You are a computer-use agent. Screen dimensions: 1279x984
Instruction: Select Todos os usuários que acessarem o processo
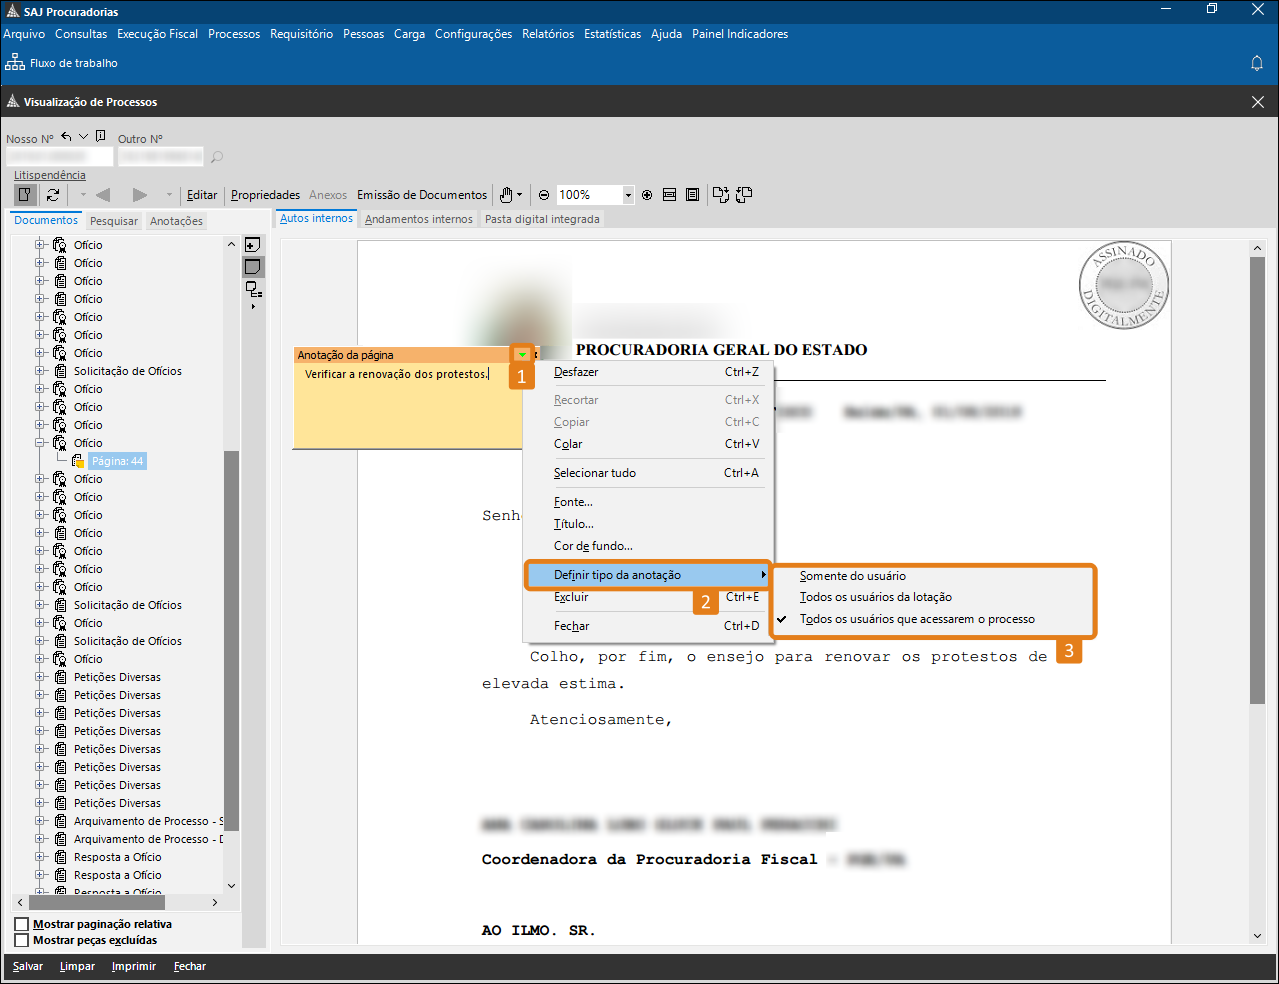click(917, 619)
